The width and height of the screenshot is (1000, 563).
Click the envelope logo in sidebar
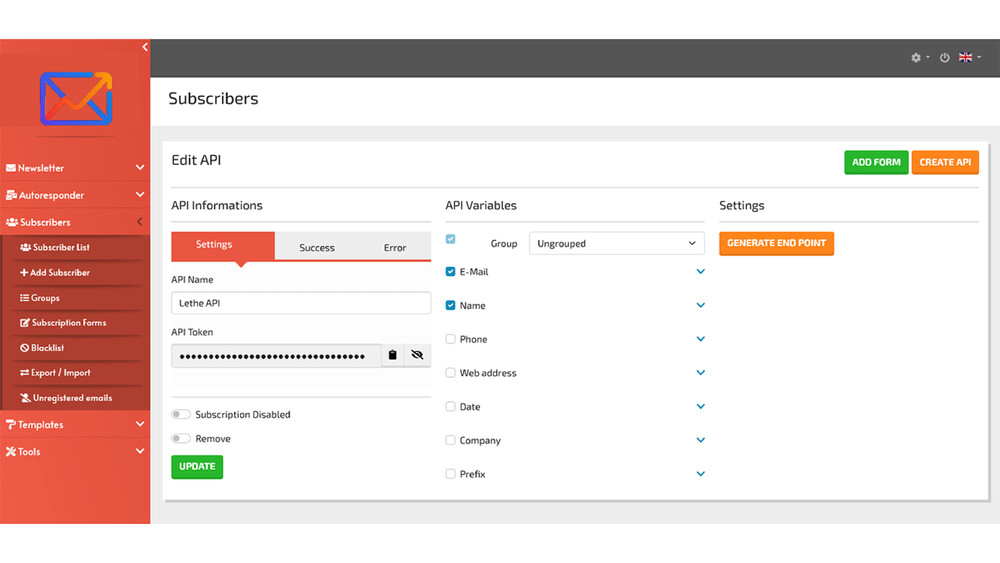(x=76, y=99)
